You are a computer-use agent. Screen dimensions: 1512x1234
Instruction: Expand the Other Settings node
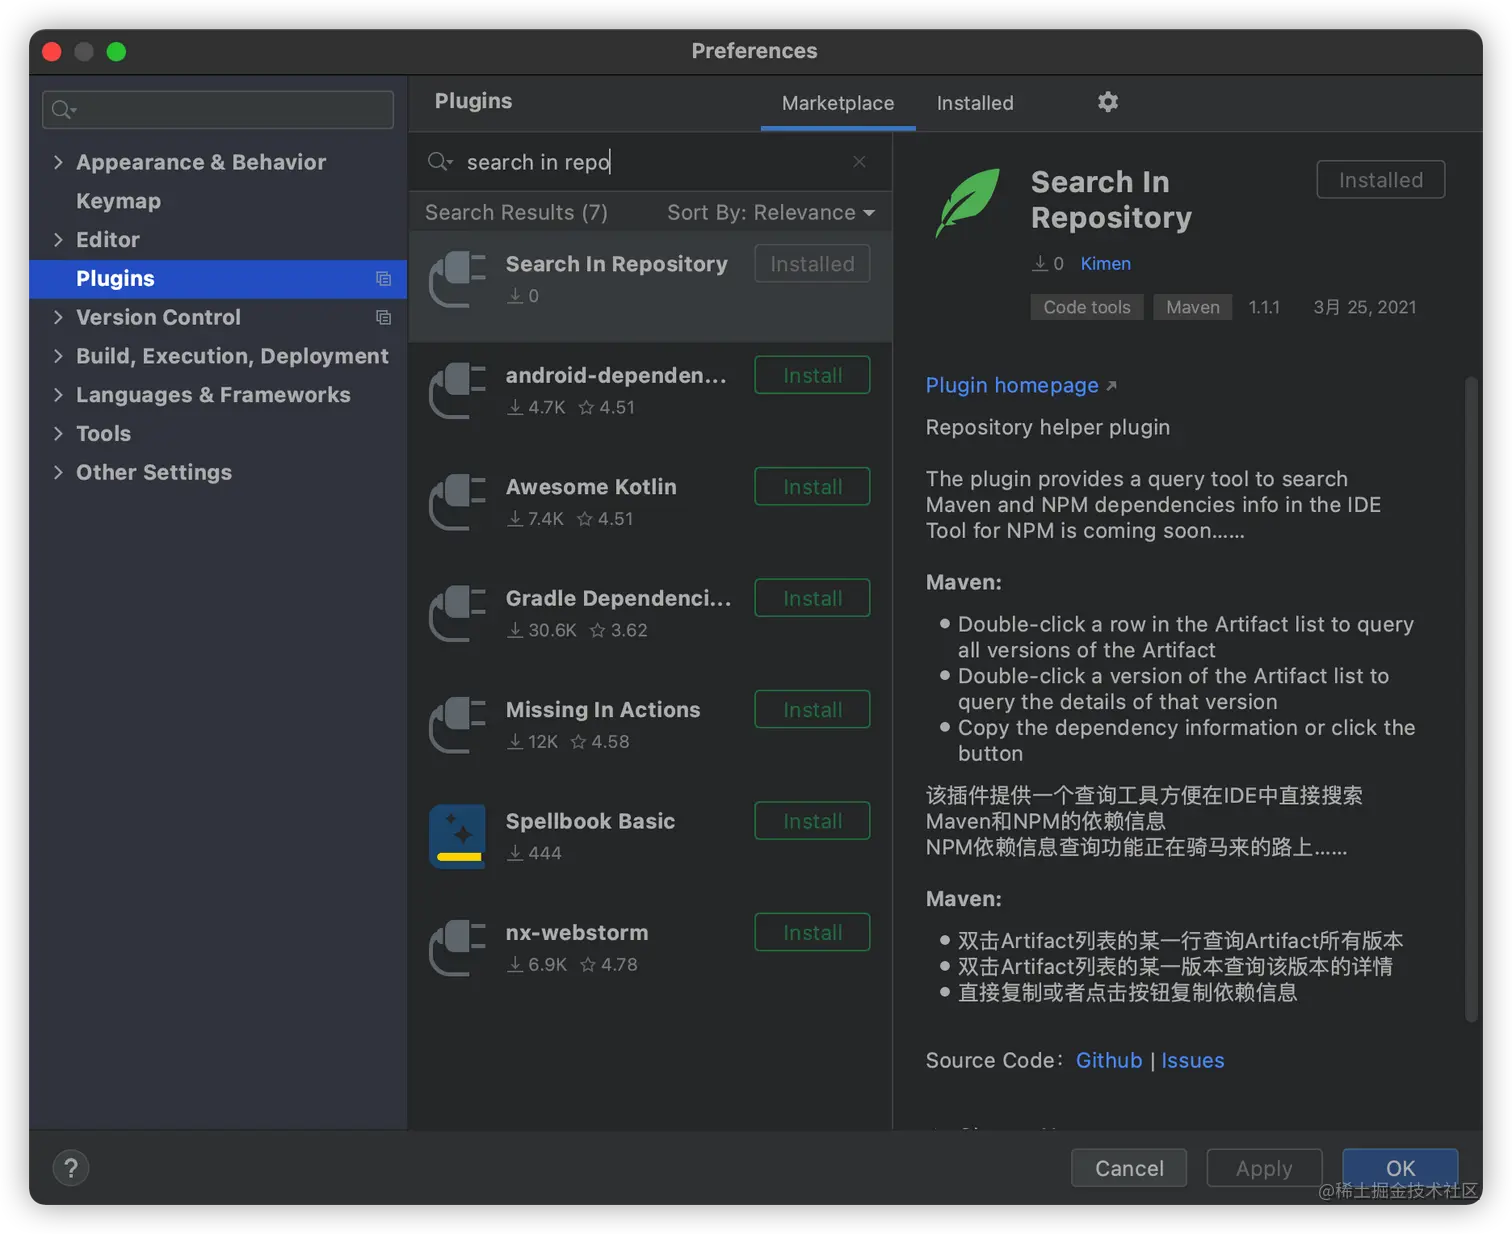pos(58,472)
